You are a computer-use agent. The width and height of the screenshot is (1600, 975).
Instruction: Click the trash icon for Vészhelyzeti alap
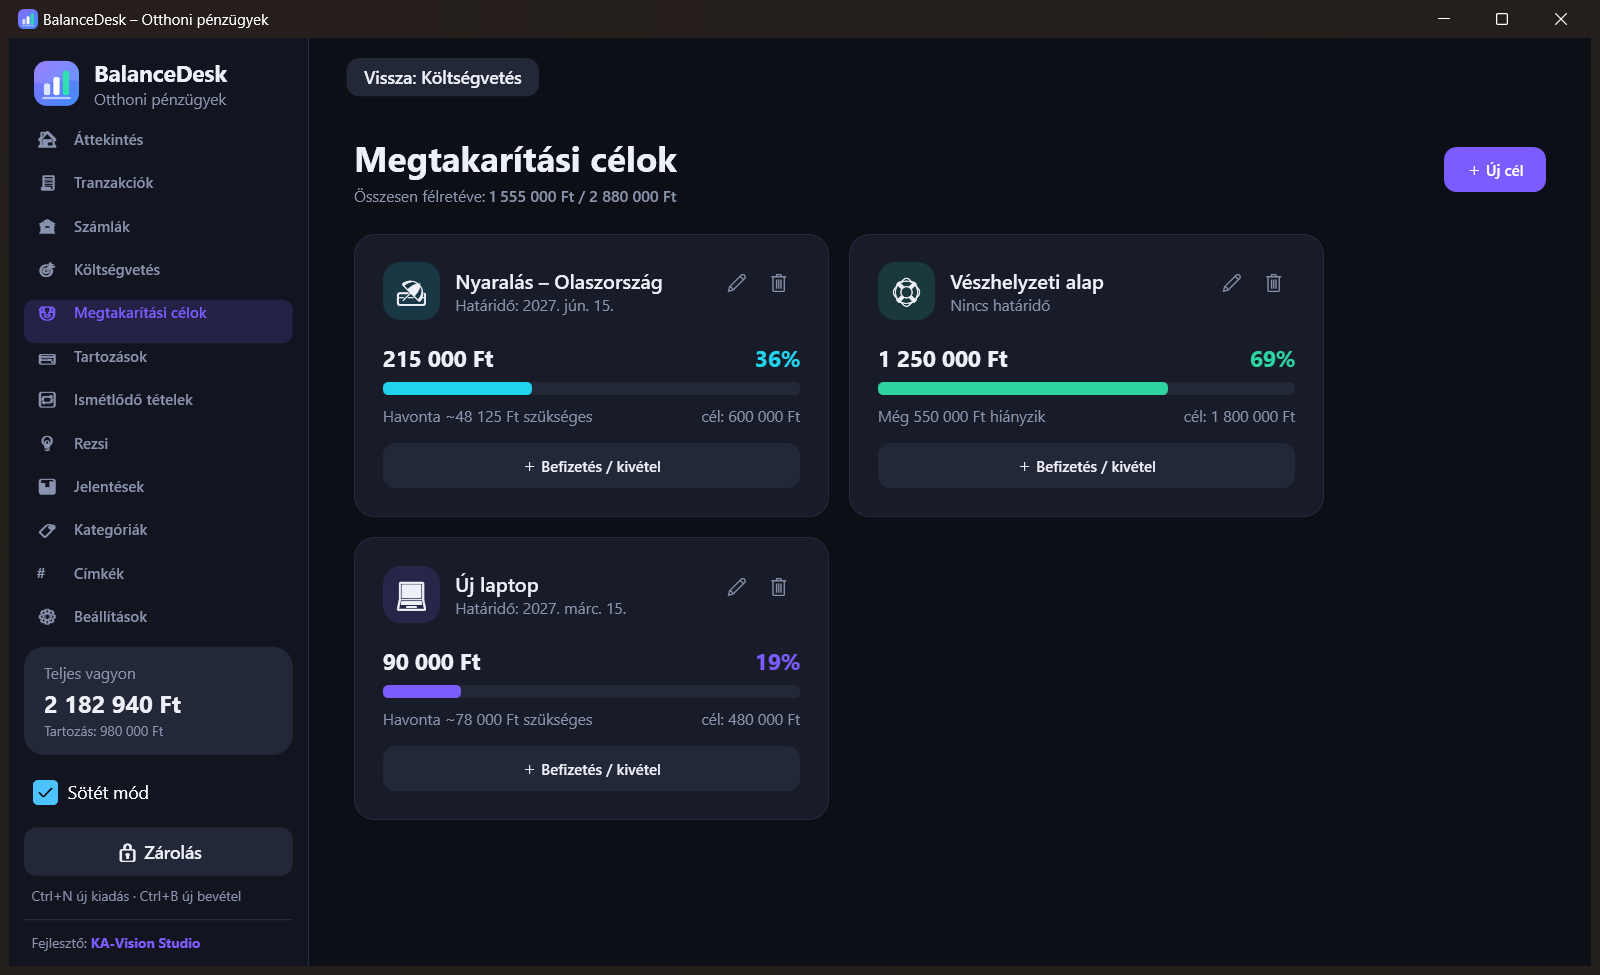1274,283
